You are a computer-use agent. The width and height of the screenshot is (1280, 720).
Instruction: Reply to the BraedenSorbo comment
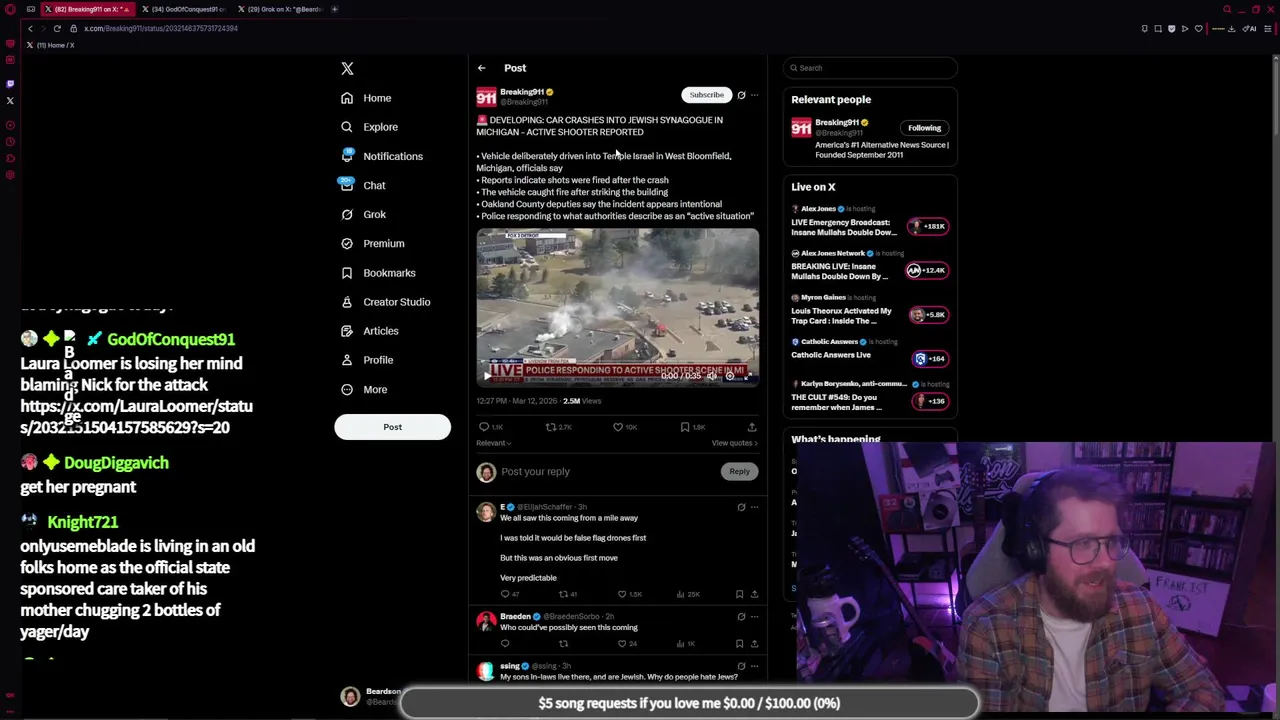coord(505,644)
